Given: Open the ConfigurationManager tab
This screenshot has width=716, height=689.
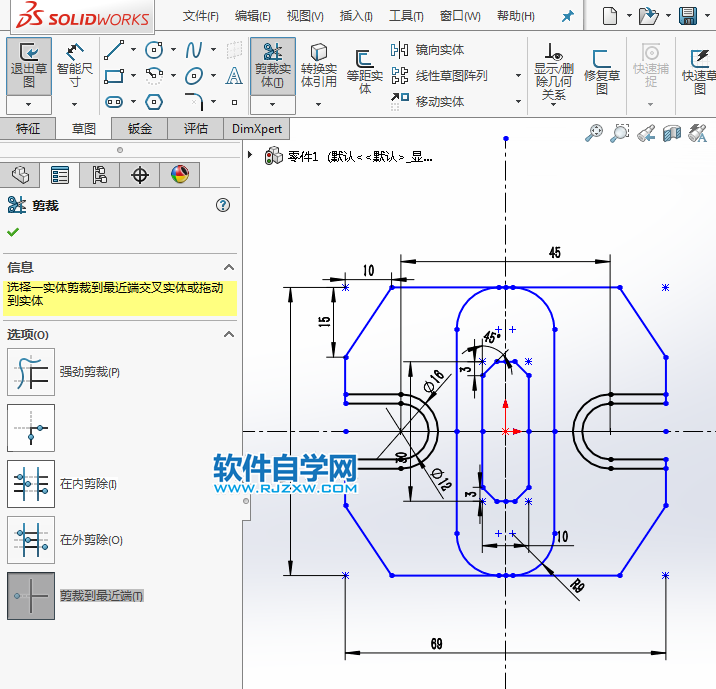Looking at the screenshot, I should click(100, 175).
